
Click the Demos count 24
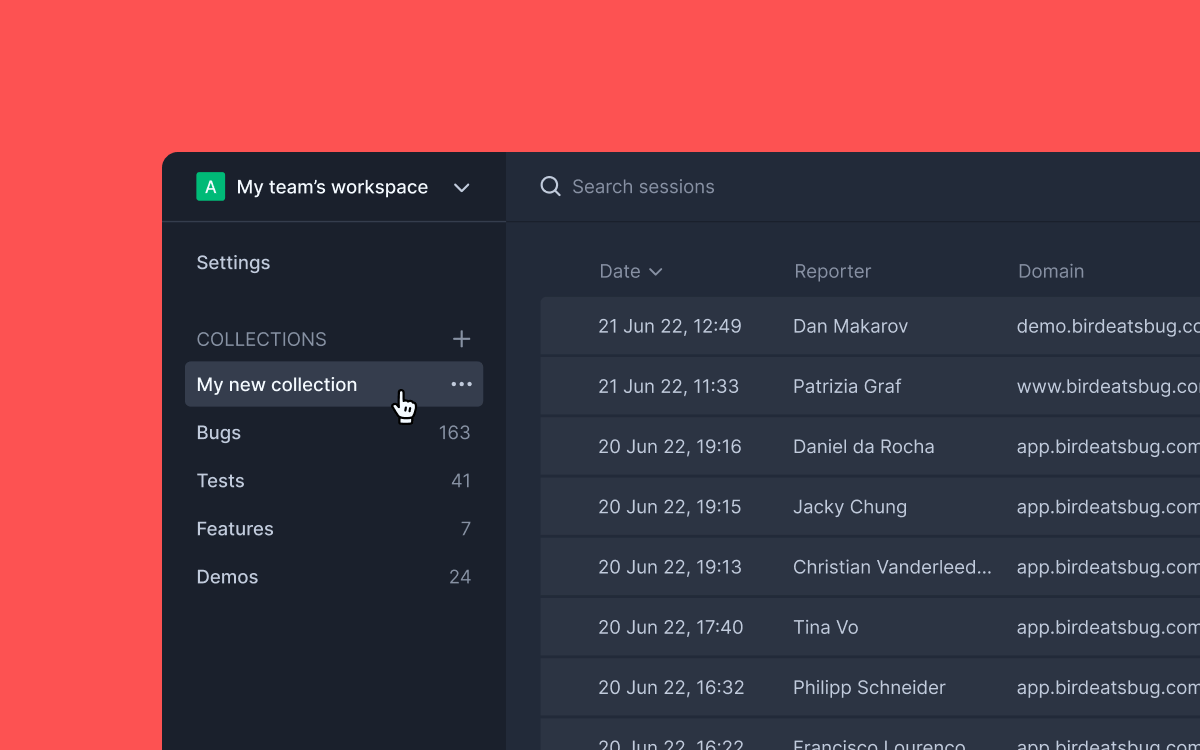coord(460,577)
